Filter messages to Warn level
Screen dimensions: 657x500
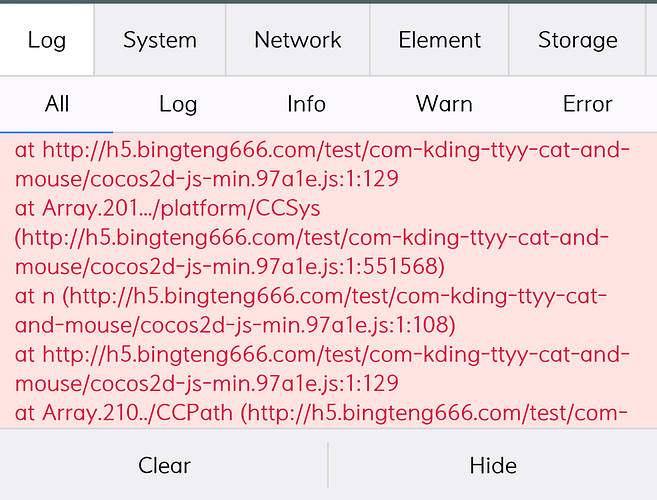[444, 104]
